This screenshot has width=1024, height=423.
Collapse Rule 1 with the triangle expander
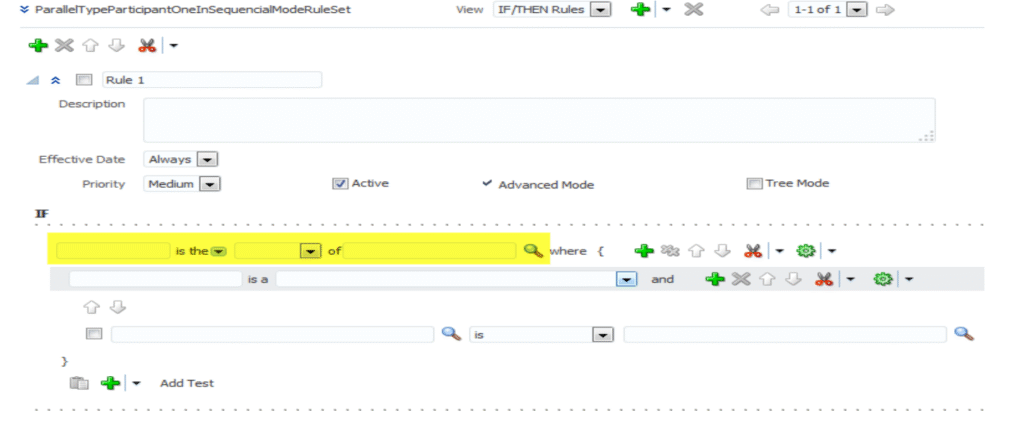32,80
